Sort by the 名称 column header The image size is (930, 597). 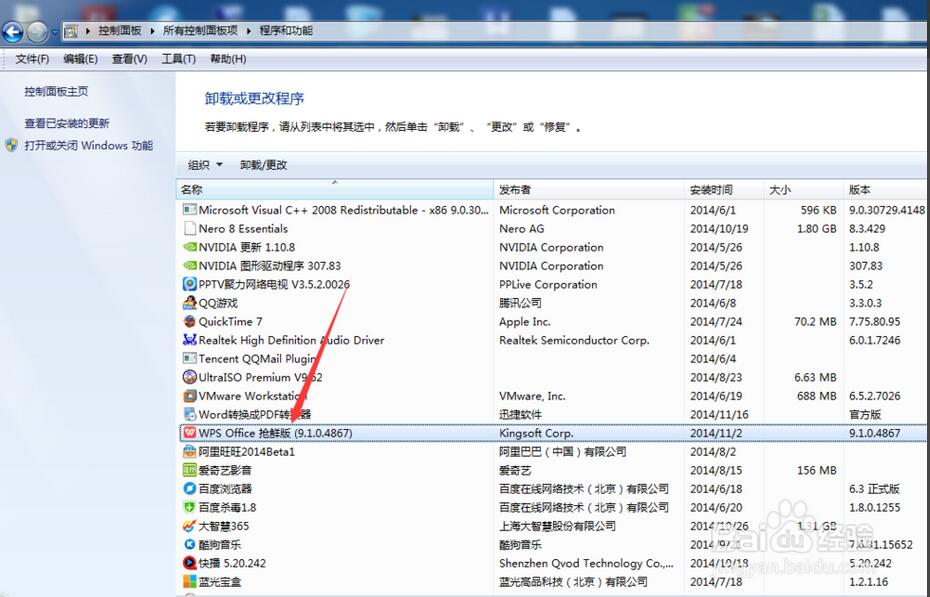(x=335, y=190)
